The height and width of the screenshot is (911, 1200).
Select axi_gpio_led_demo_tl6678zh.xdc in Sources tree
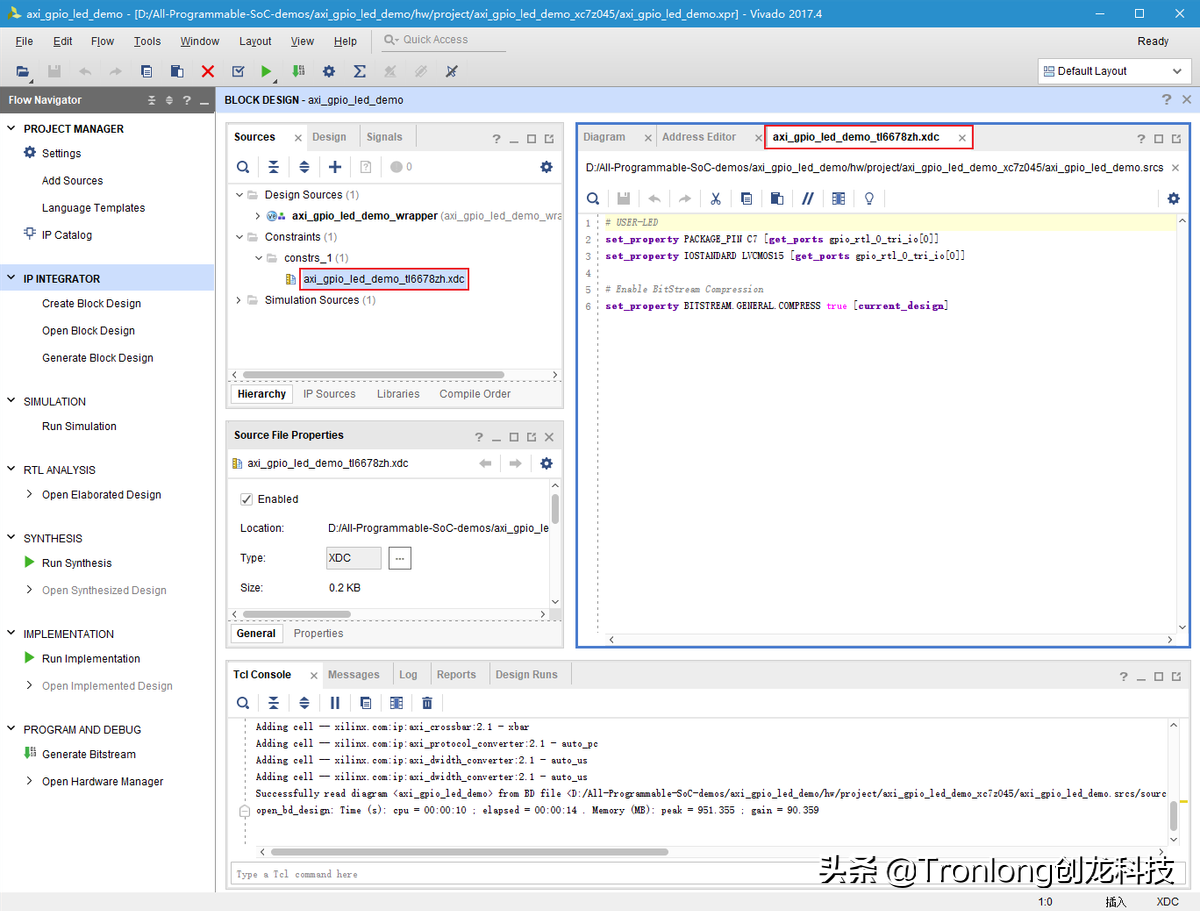click(x=384, y=279)
